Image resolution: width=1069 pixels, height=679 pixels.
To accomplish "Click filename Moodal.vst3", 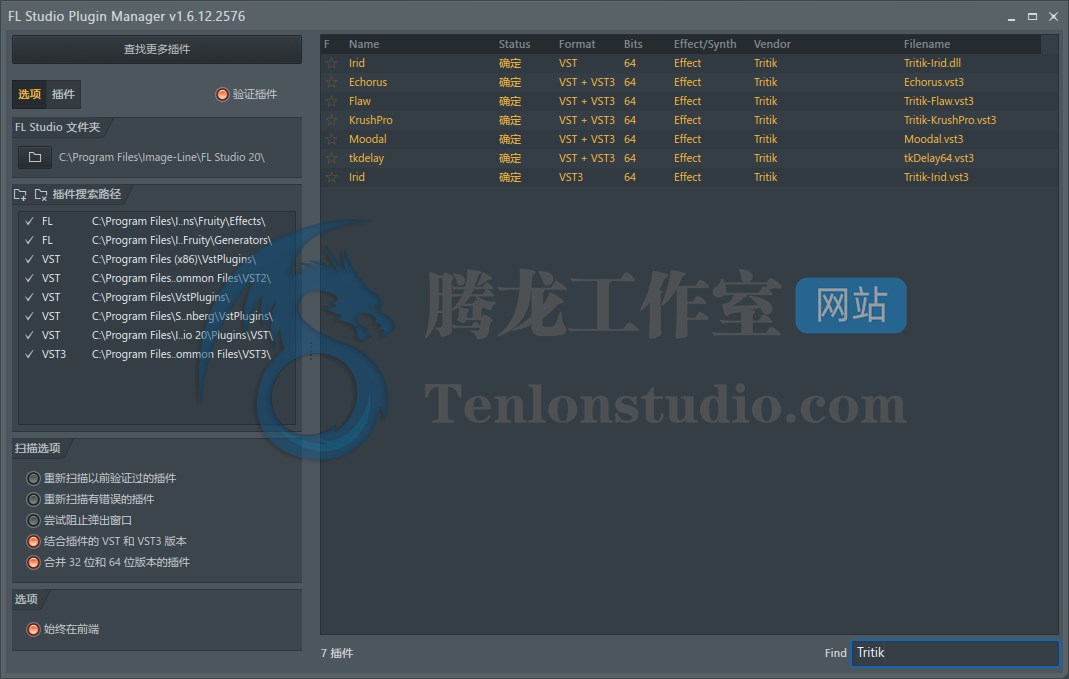I will tap(933, 140).
